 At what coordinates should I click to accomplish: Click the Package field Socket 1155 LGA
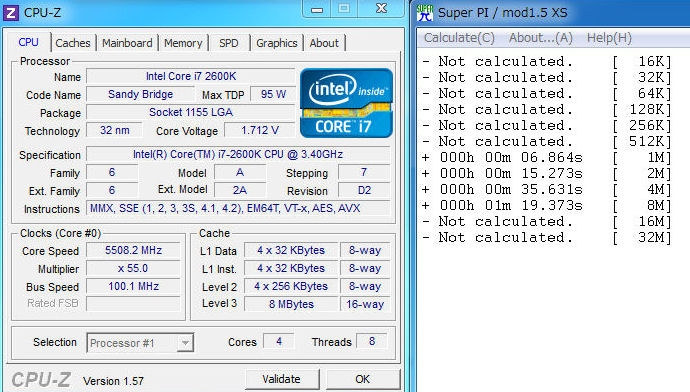pyautogui.click(x=191, y=112)
